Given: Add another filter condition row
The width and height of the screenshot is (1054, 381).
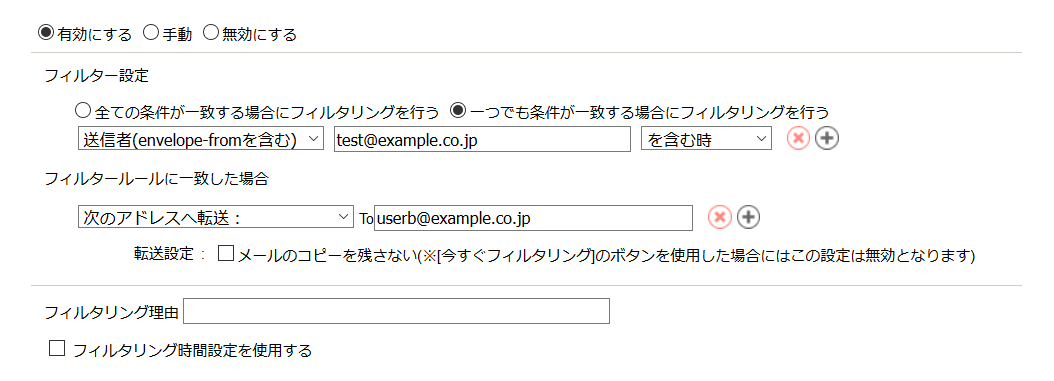Looking at the screenshot, I should pyautogui.click(x=827, y=139).
